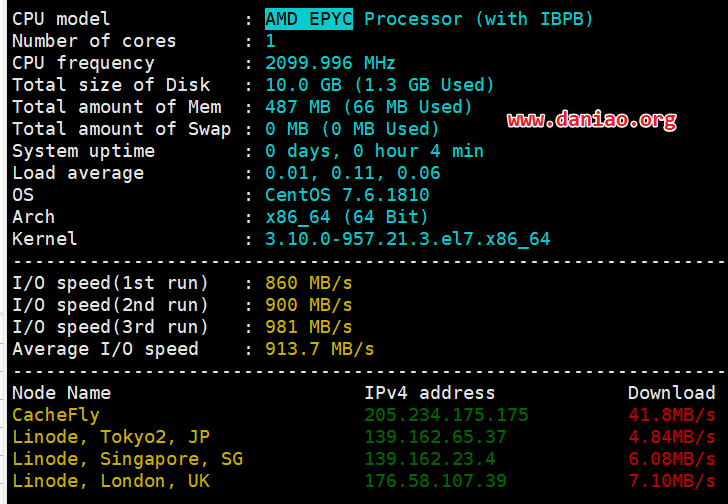Click the Linode, Singapore, SG node name
This screenshot has height=504, width=728.
click(128, 459)
